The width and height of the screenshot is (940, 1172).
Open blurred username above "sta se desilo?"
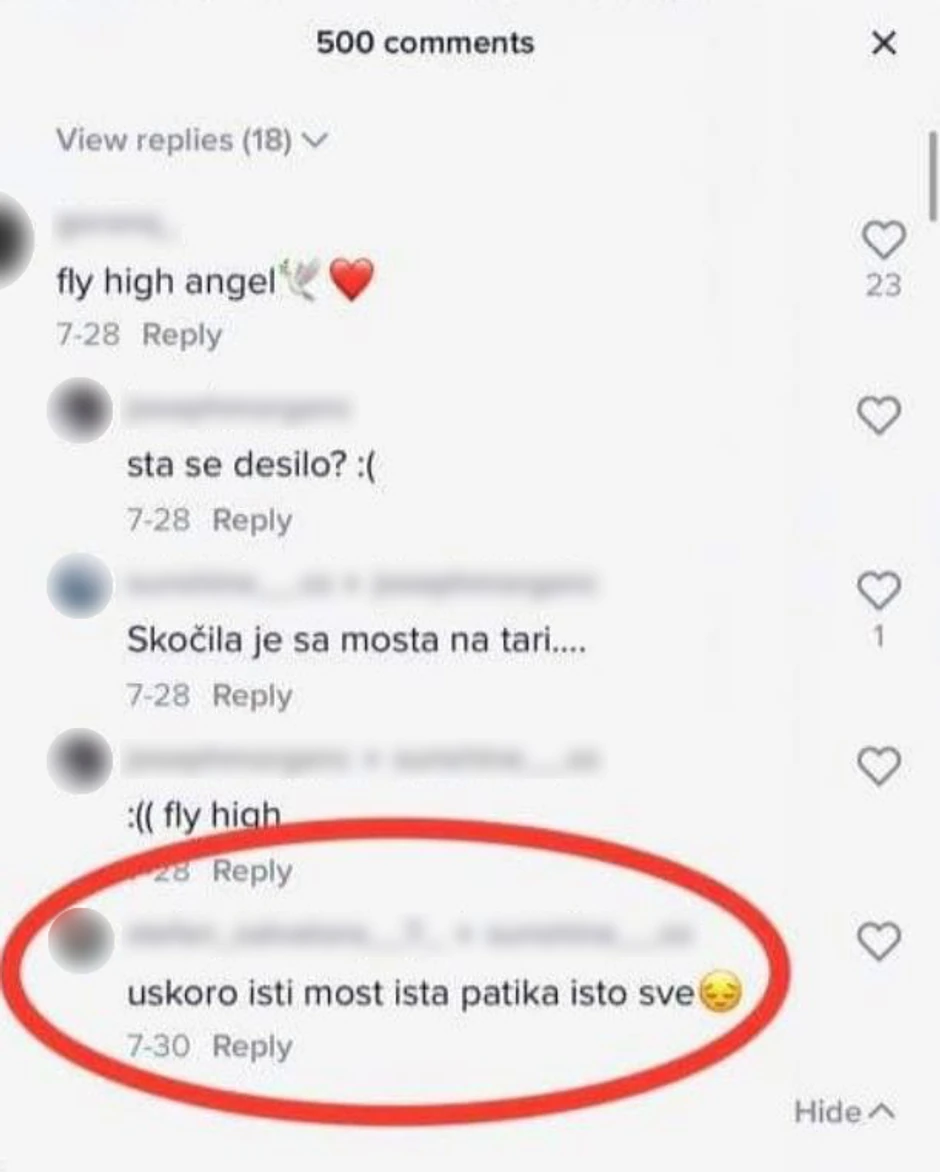pyautogui.click(x=238, y=409)
